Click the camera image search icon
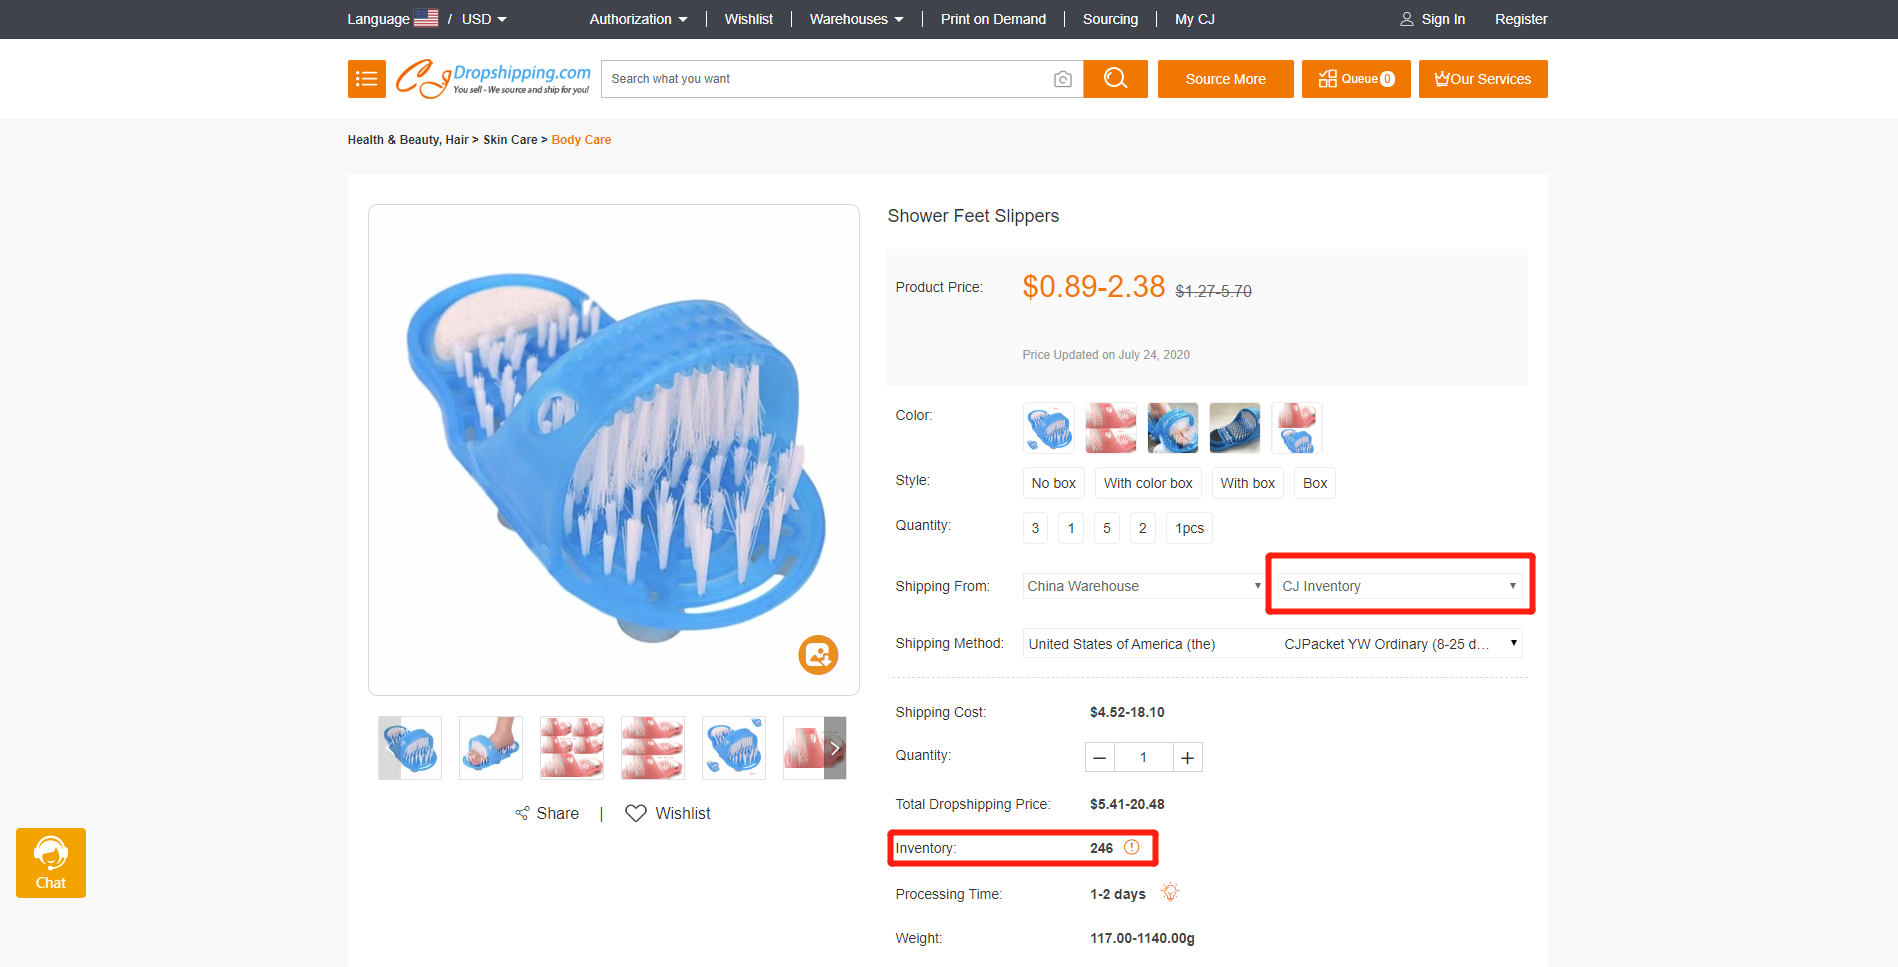Screen dimensions: 1898x967 [1062, 79]
